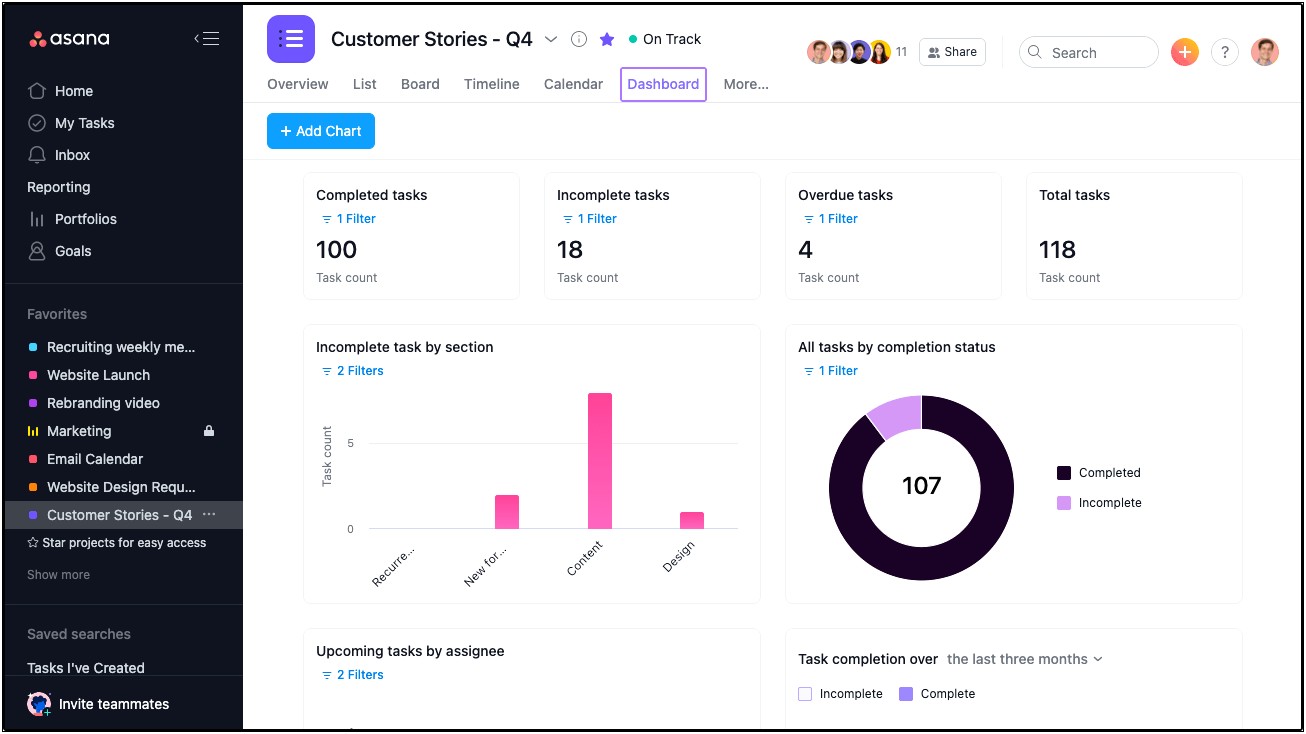Open the profile avatar menu

tap(1265, 52)
